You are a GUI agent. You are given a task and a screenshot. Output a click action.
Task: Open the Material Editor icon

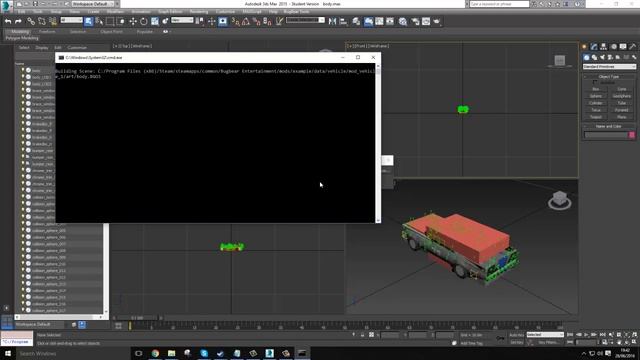pos(403,21)
